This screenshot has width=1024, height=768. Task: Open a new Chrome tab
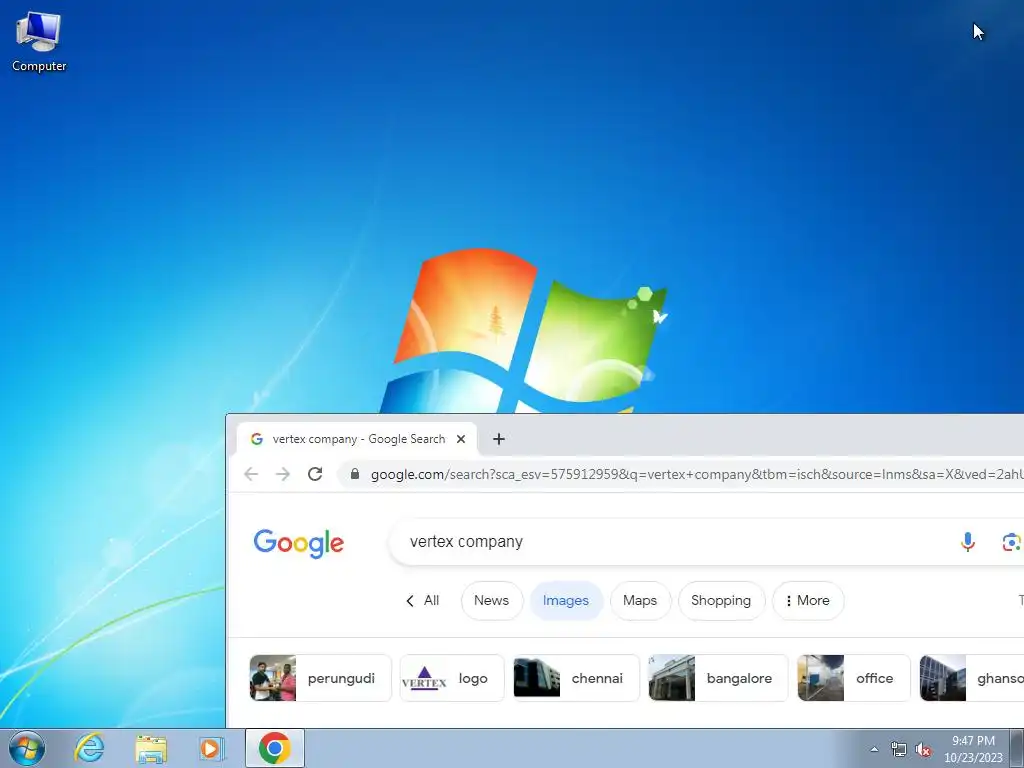tap(499, 439)
